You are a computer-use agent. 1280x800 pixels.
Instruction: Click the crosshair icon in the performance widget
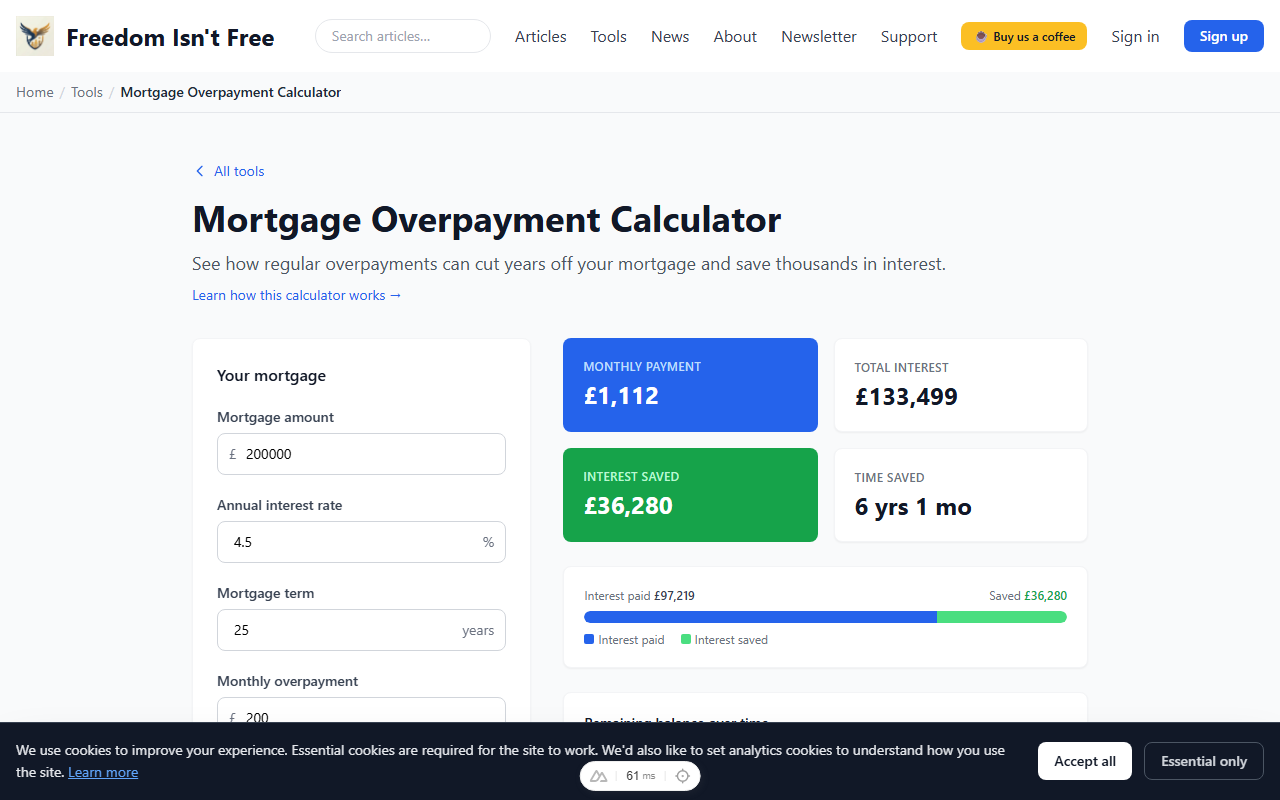click(682, 775)
